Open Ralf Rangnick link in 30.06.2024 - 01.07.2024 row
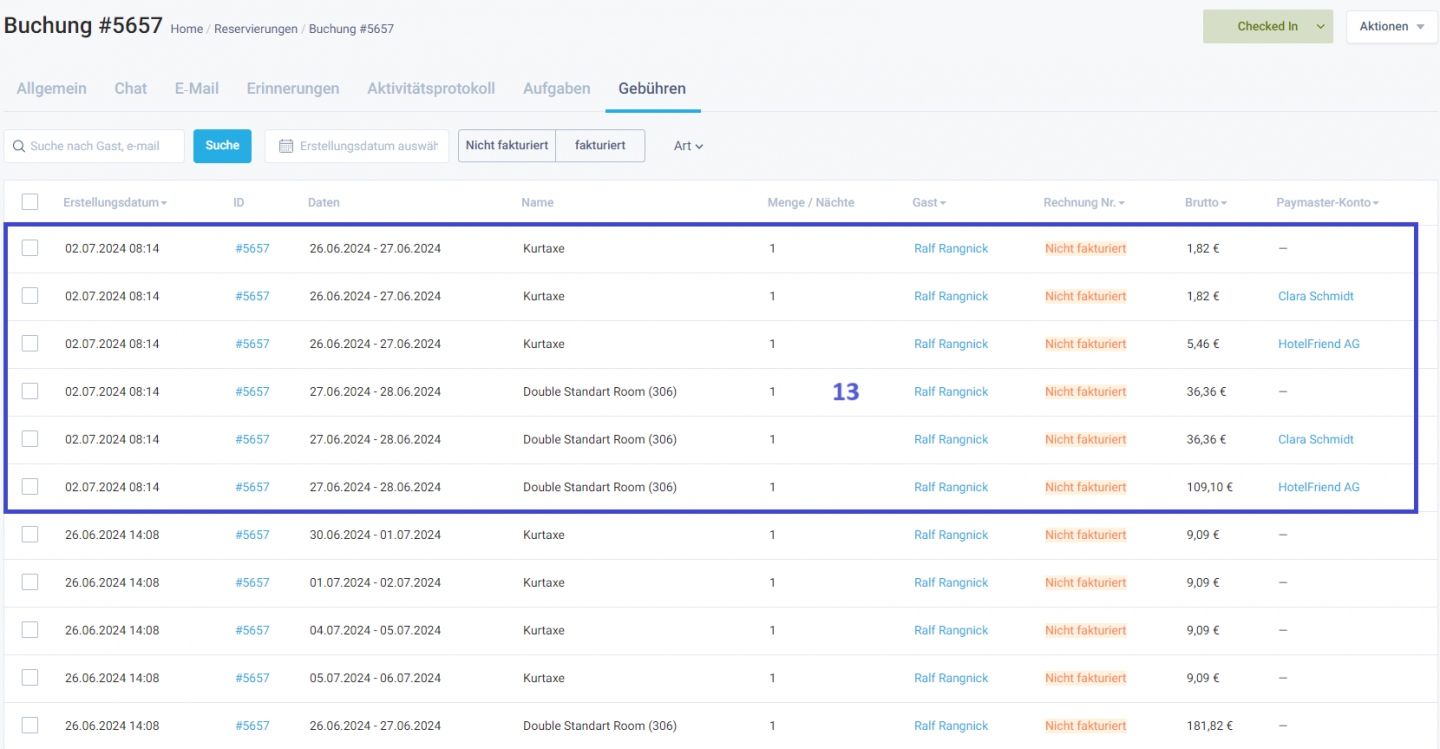 click(951, 535)
